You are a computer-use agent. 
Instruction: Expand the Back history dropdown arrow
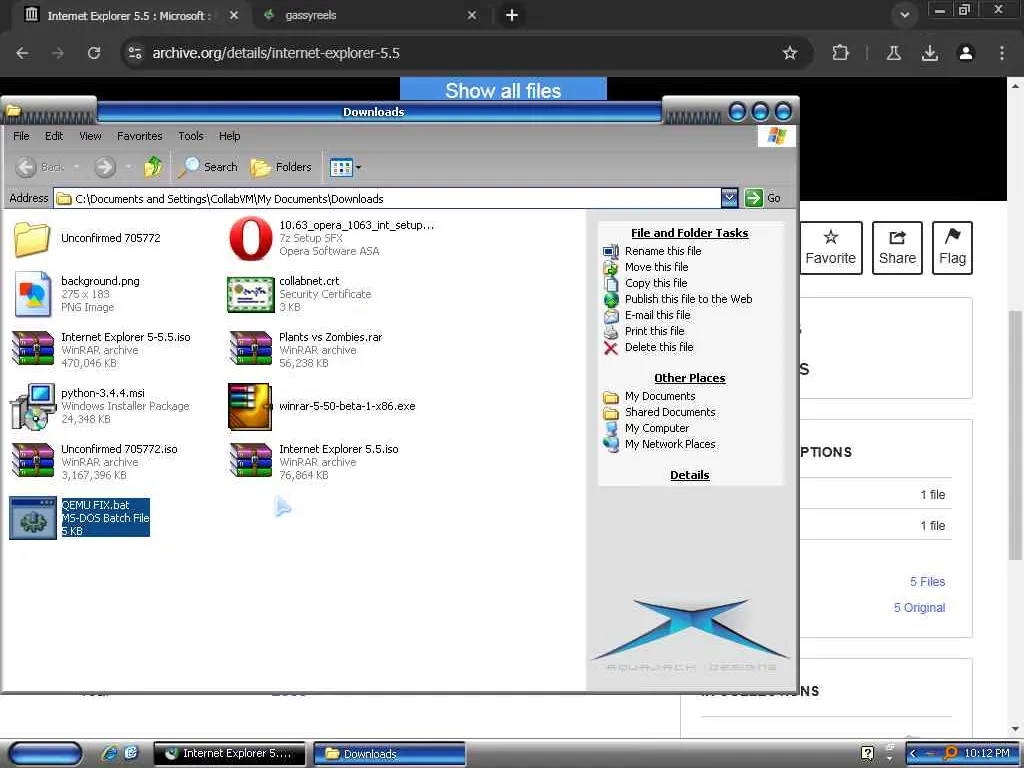[x=76, y=167]
